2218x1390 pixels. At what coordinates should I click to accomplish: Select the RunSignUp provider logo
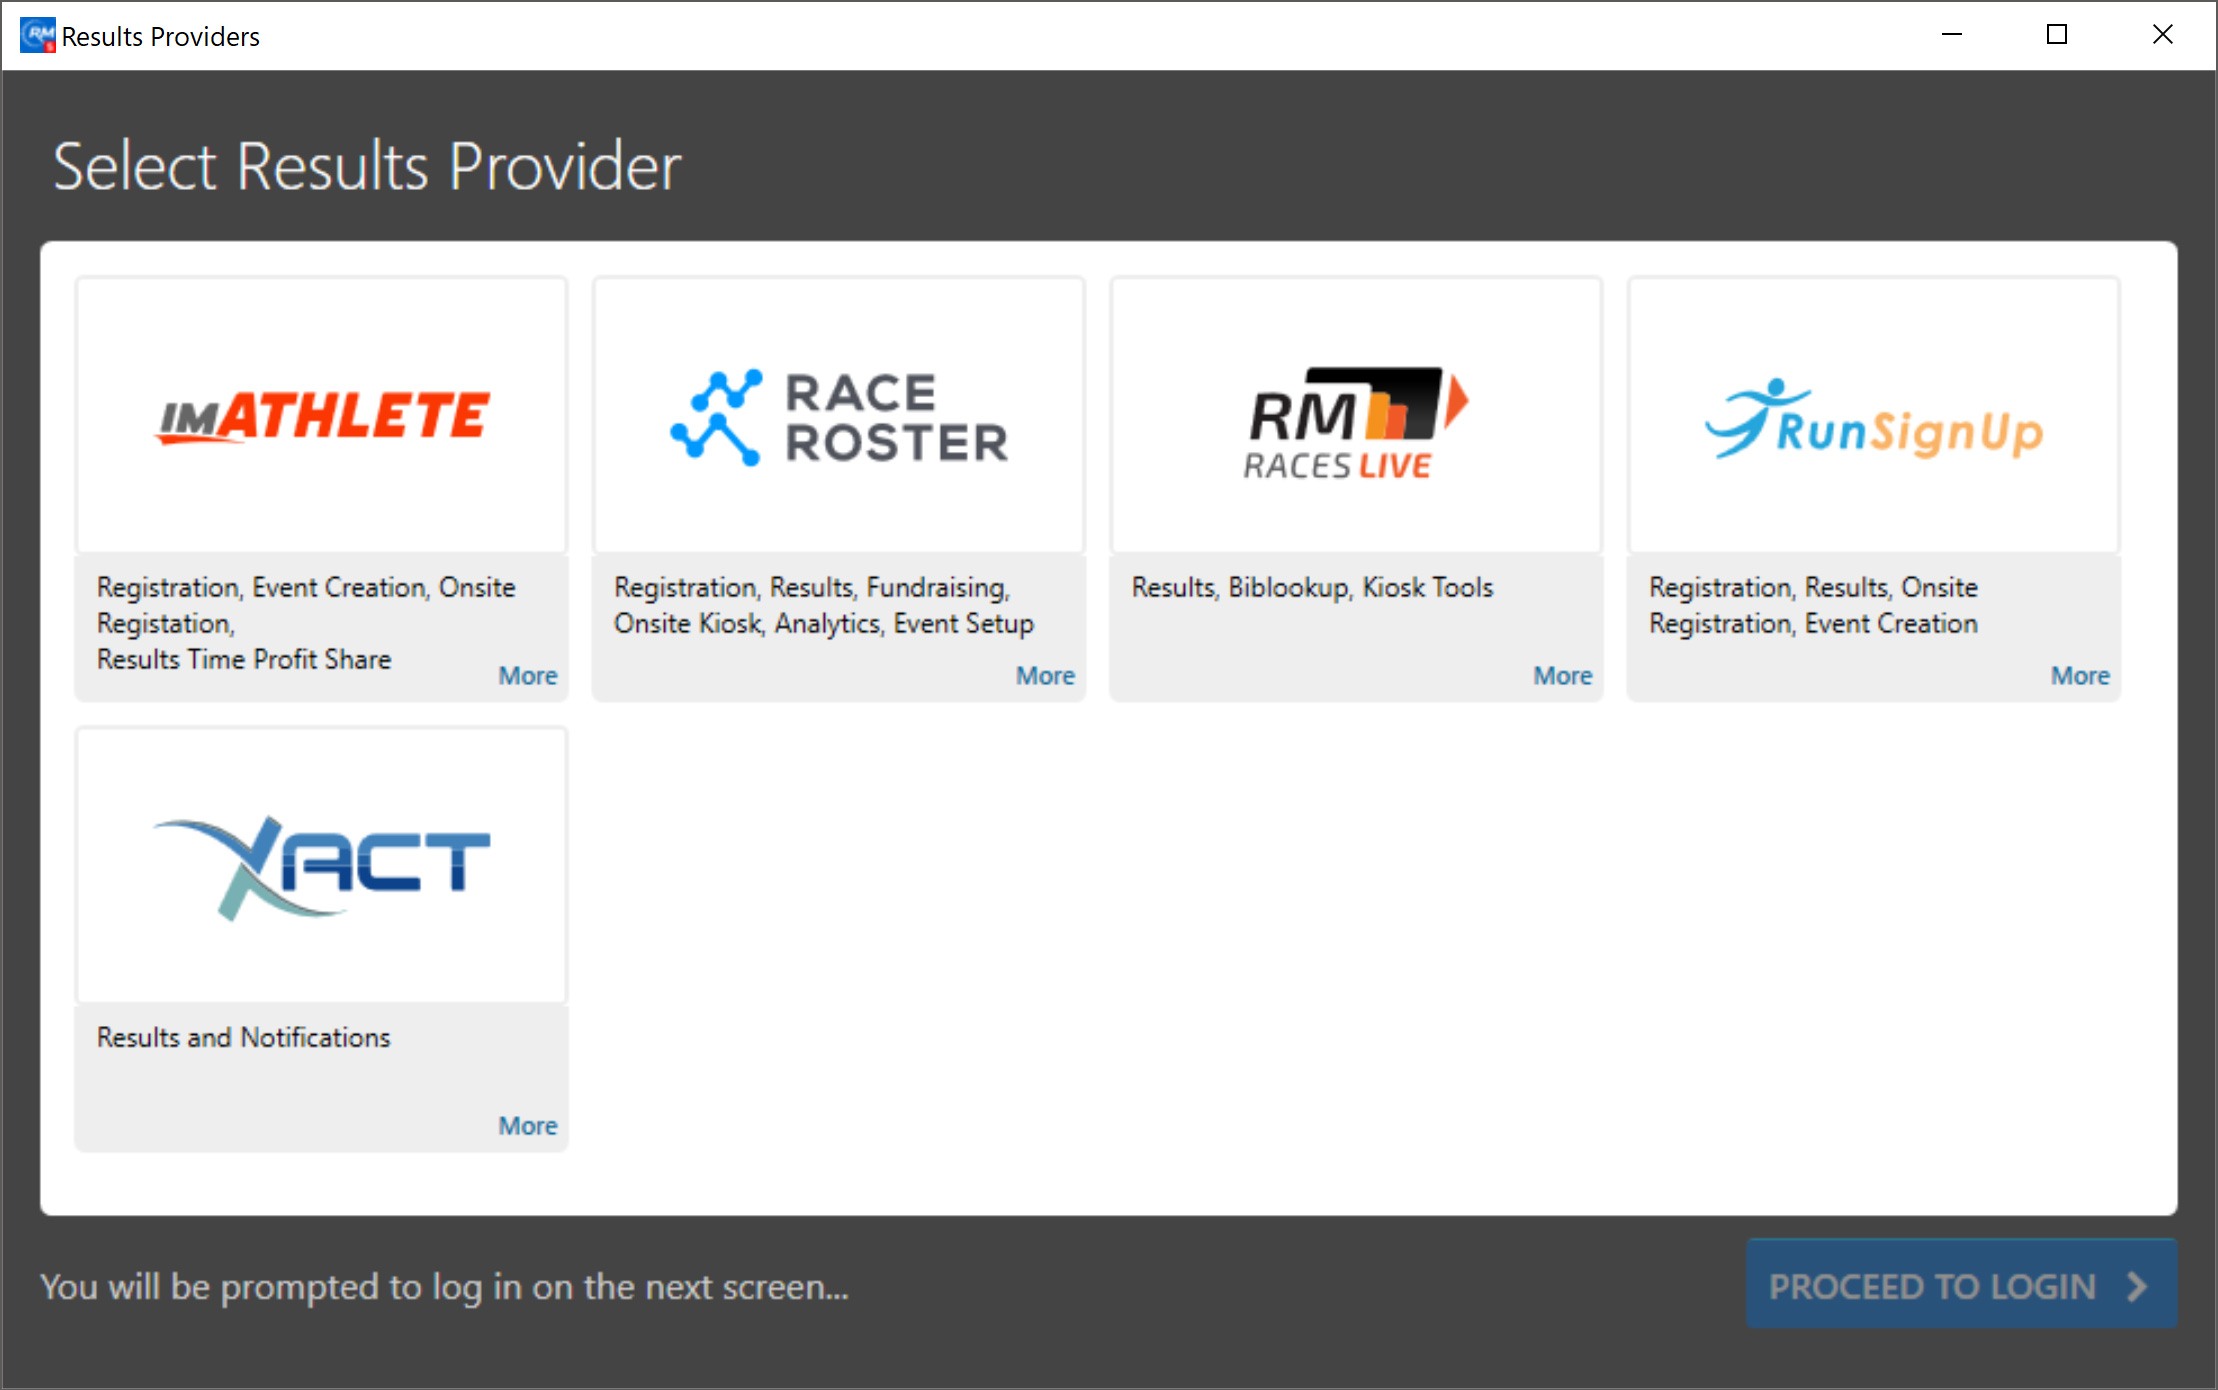pos(1874,419)
